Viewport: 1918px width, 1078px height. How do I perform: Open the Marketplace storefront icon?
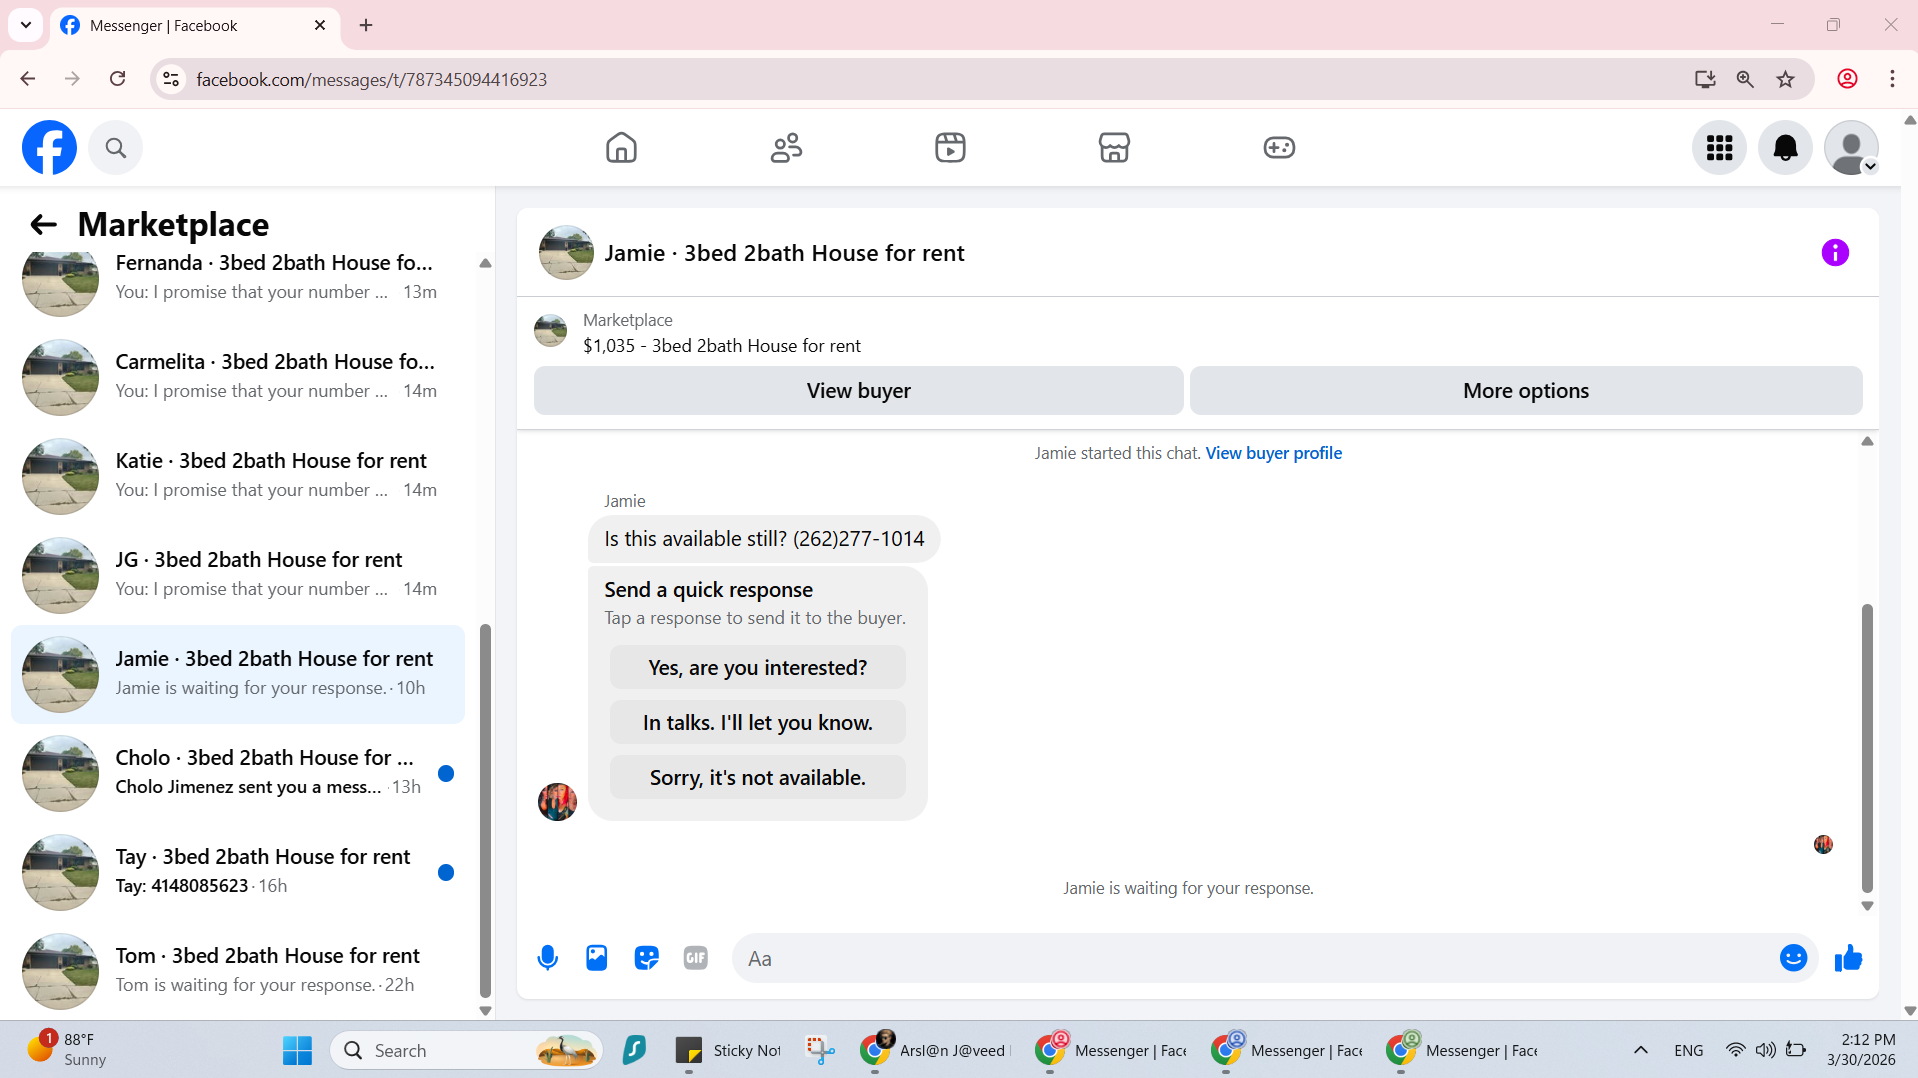coord(1114,148)
